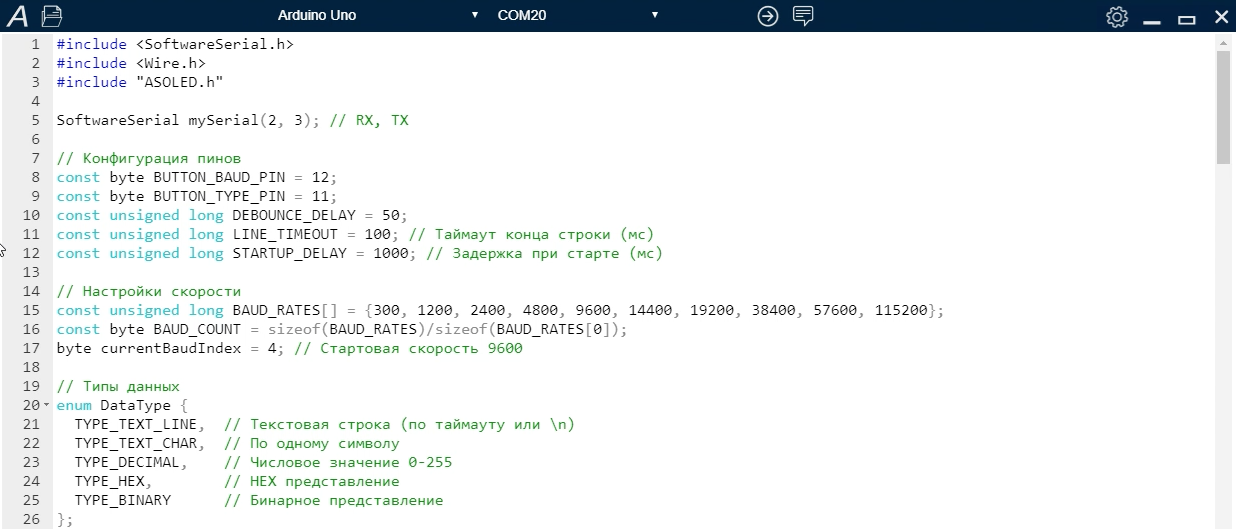Place cursor on the TYPE_HEX enum entry
The image size is (1236, 529).
tap(112, 481)
